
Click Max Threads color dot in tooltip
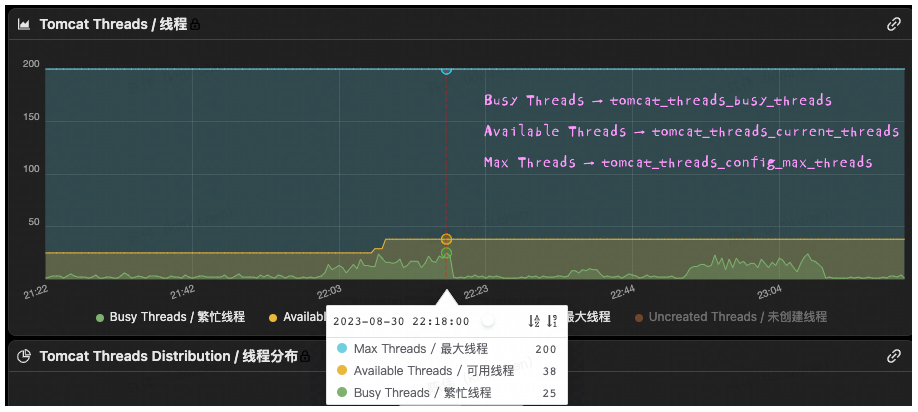(x=342, y=349)
